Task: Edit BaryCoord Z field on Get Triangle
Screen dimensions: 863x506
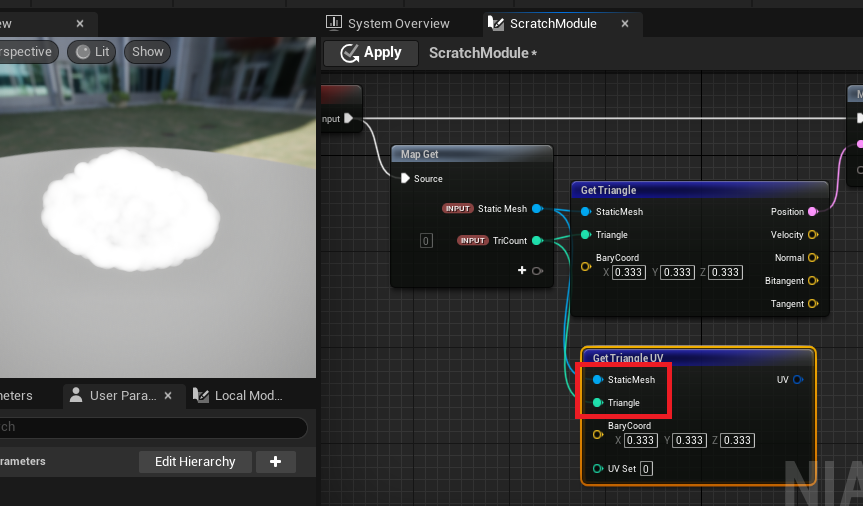Action: [x=725, y=273]
